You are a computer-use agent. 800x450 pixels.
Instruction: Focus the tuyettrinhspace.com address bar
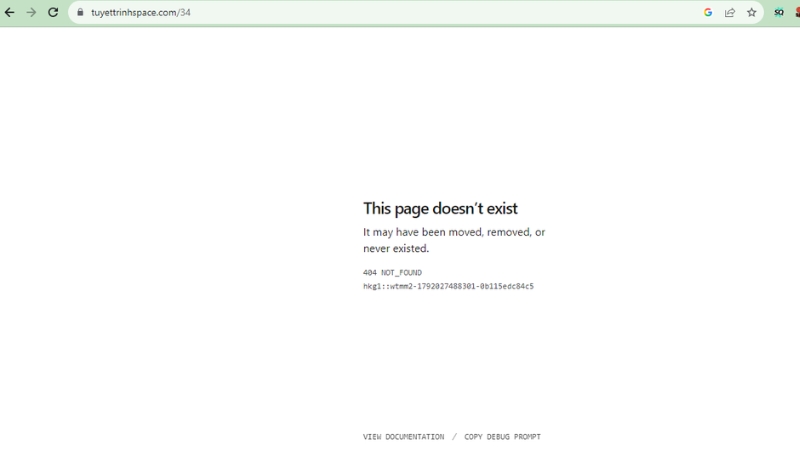(x=388, y=12)
